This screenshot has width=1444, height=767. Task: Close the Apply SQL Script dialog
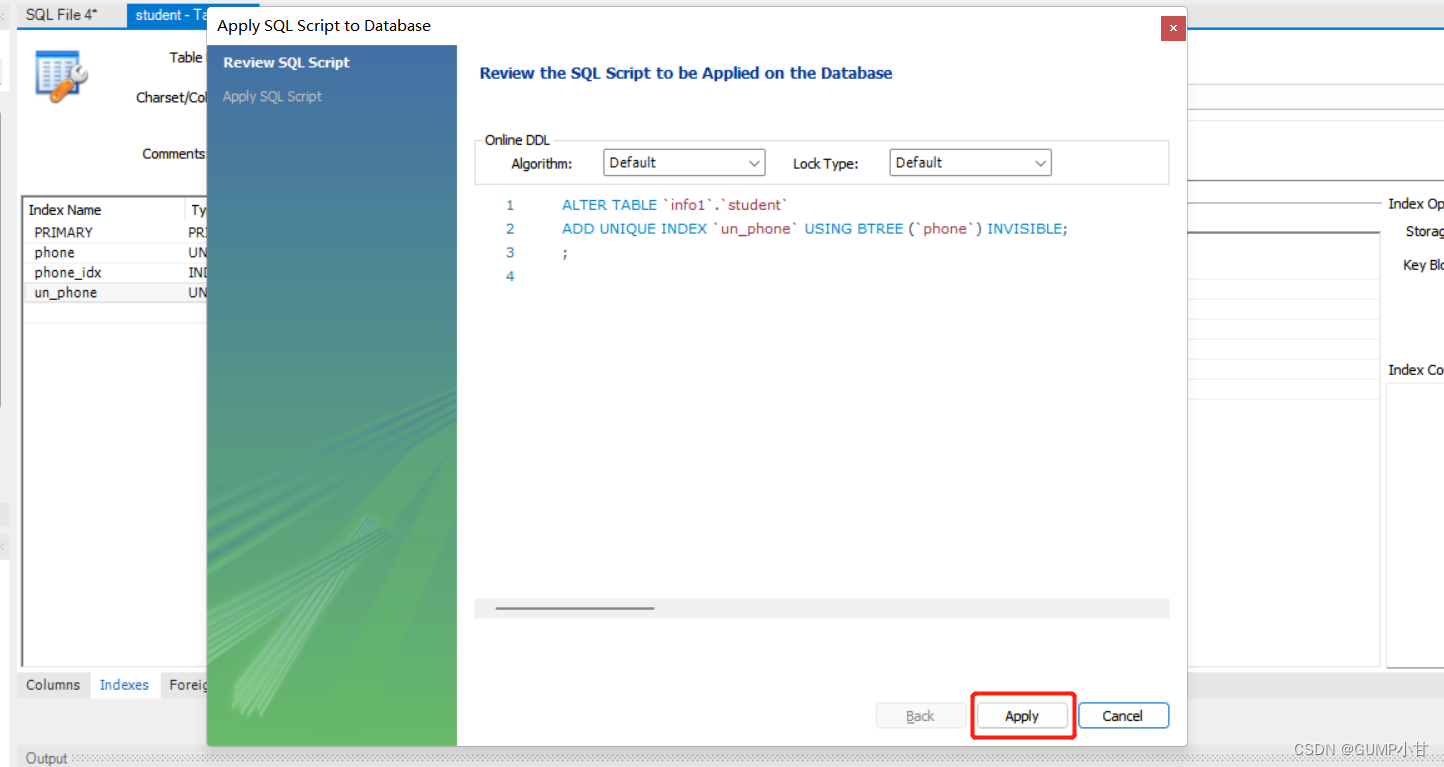[1173, 29]
